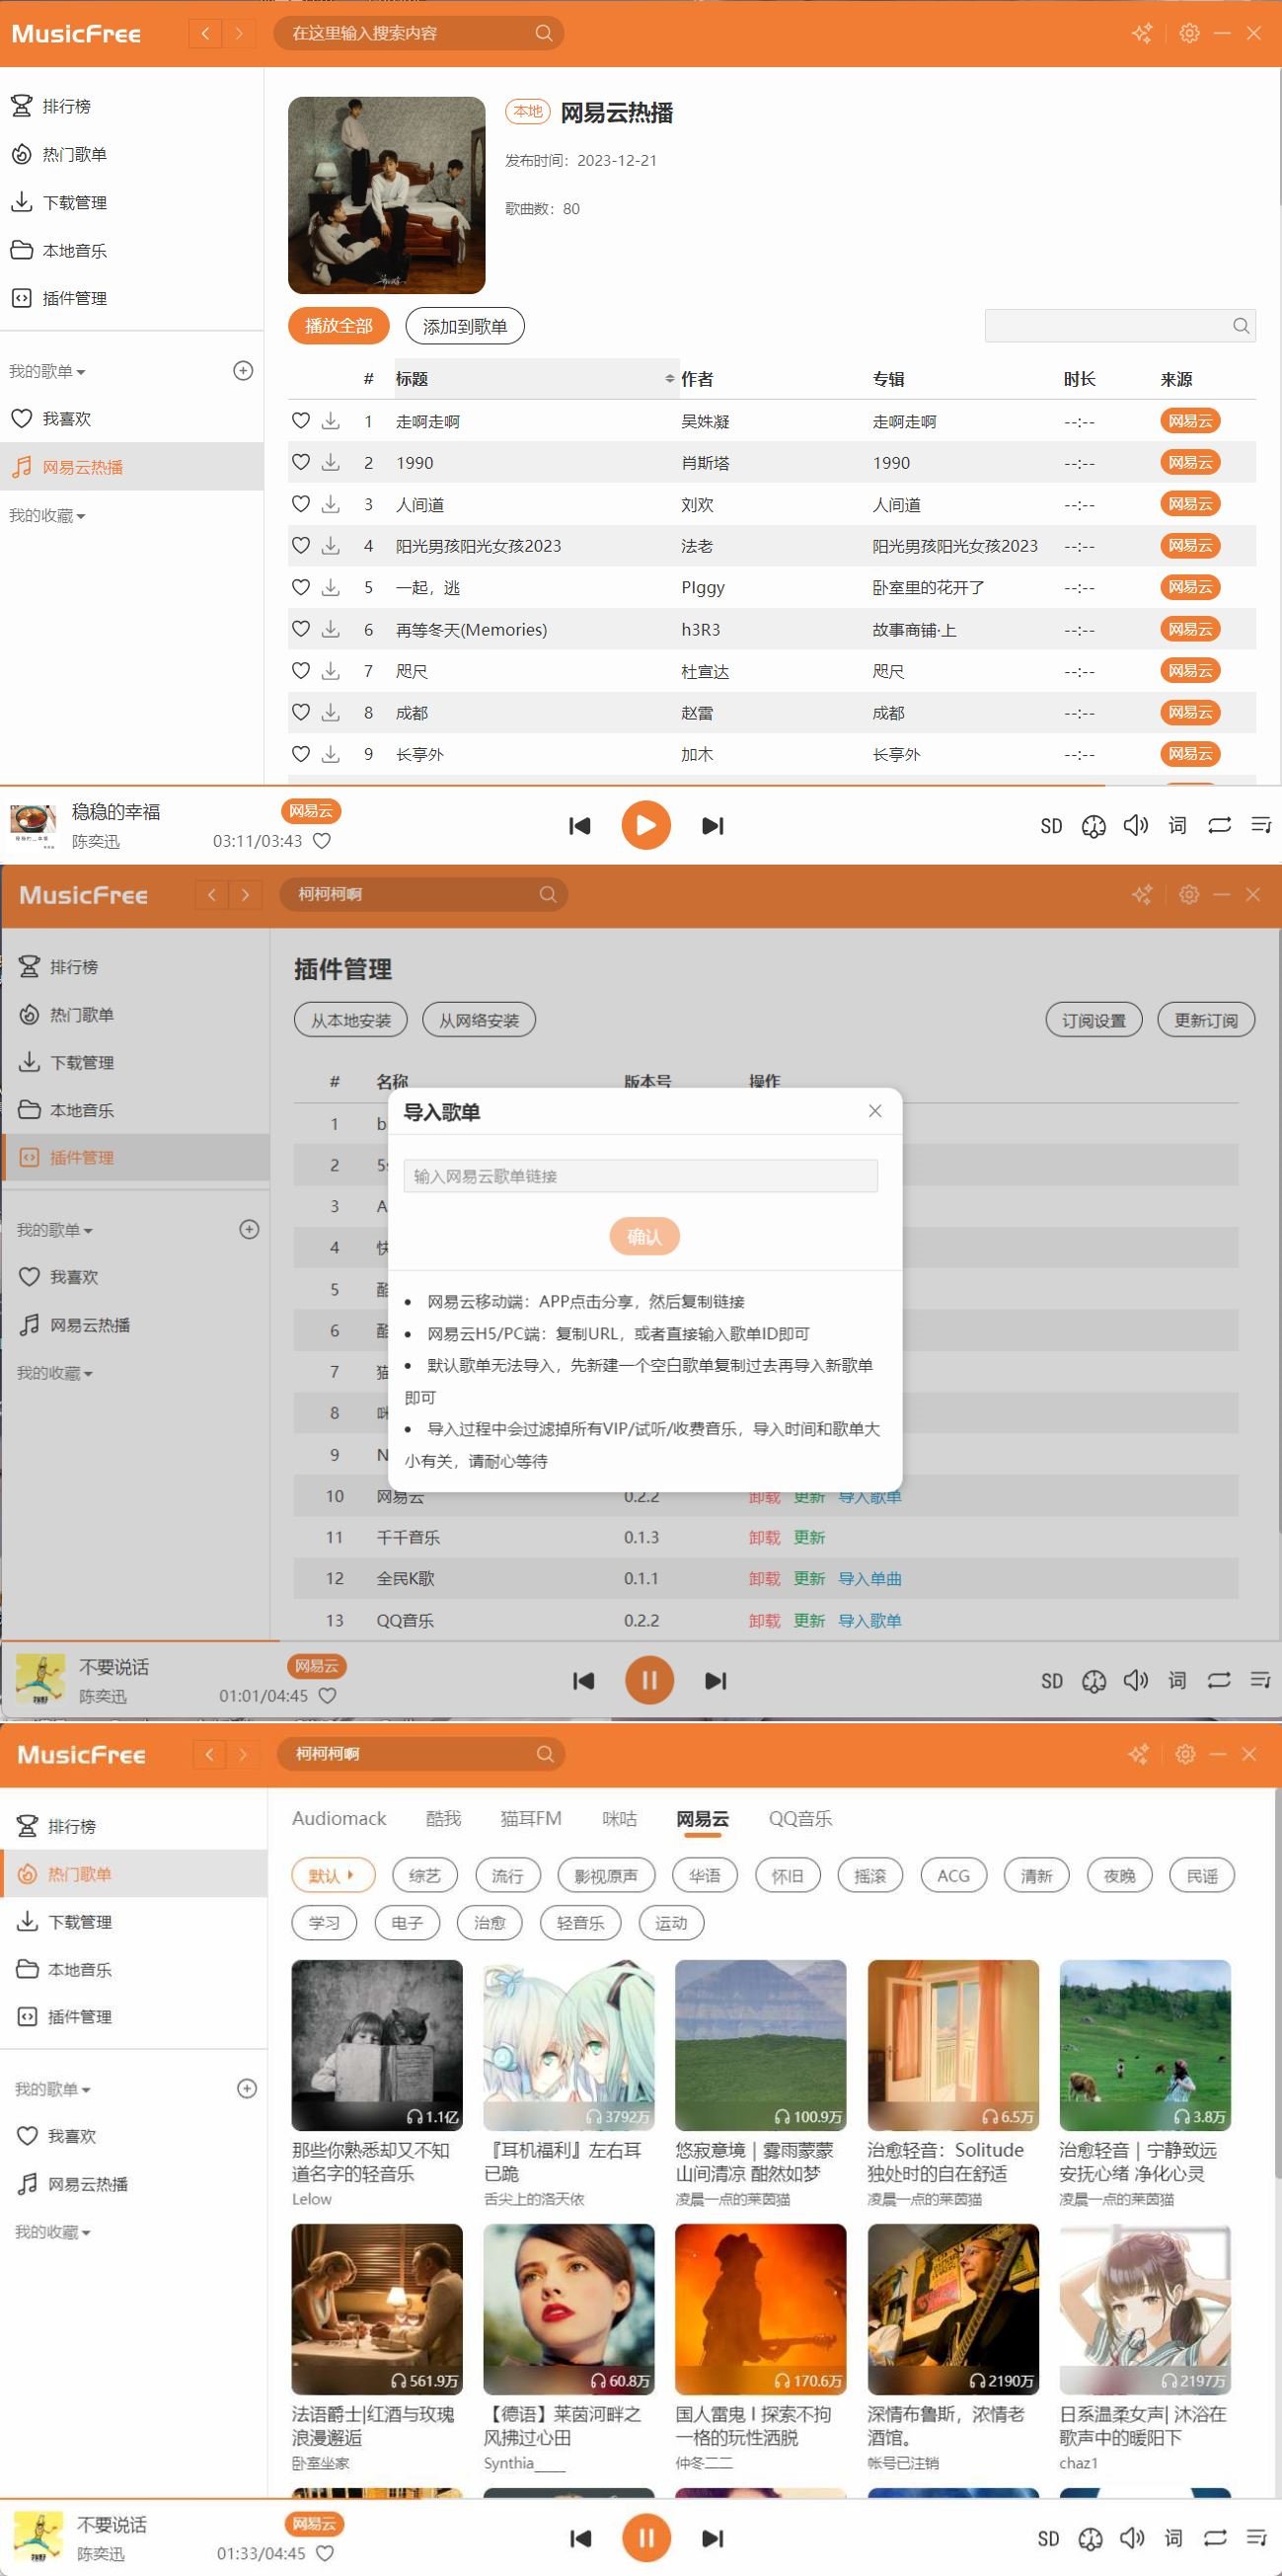The width and height of the screenshot is (1282, 2576).
Task: Skip to next track in the top player
Action: [712, 825]
